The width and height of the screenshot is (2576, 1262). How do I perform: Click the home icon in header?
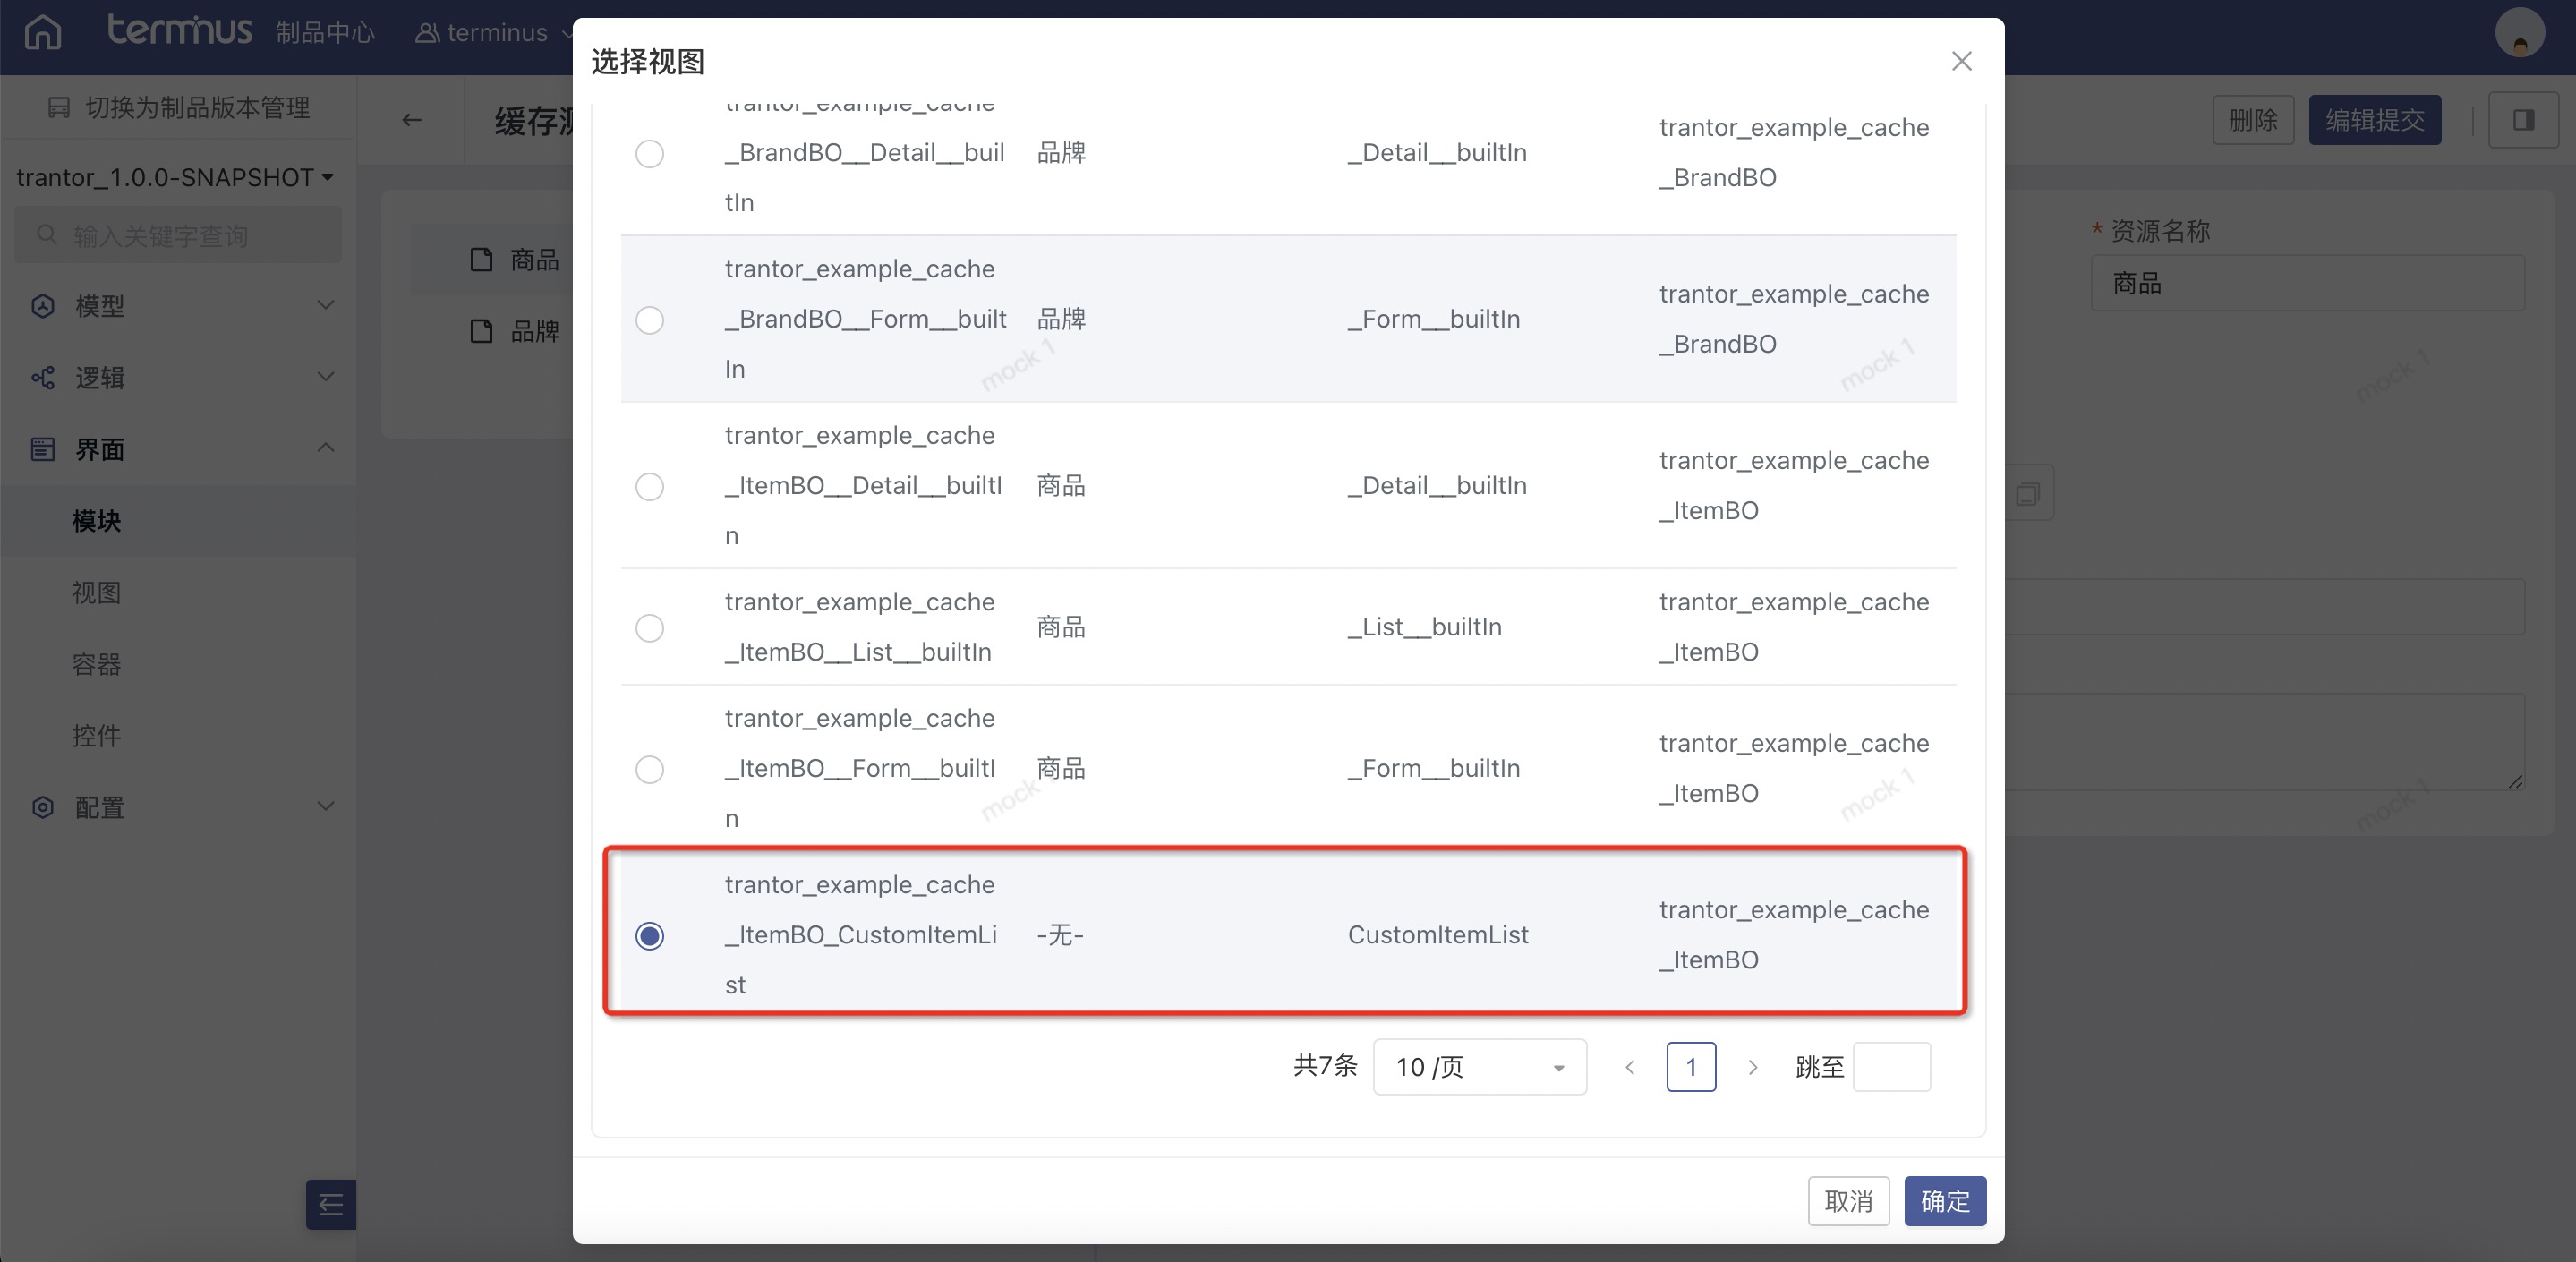click(x=43, y=32)
